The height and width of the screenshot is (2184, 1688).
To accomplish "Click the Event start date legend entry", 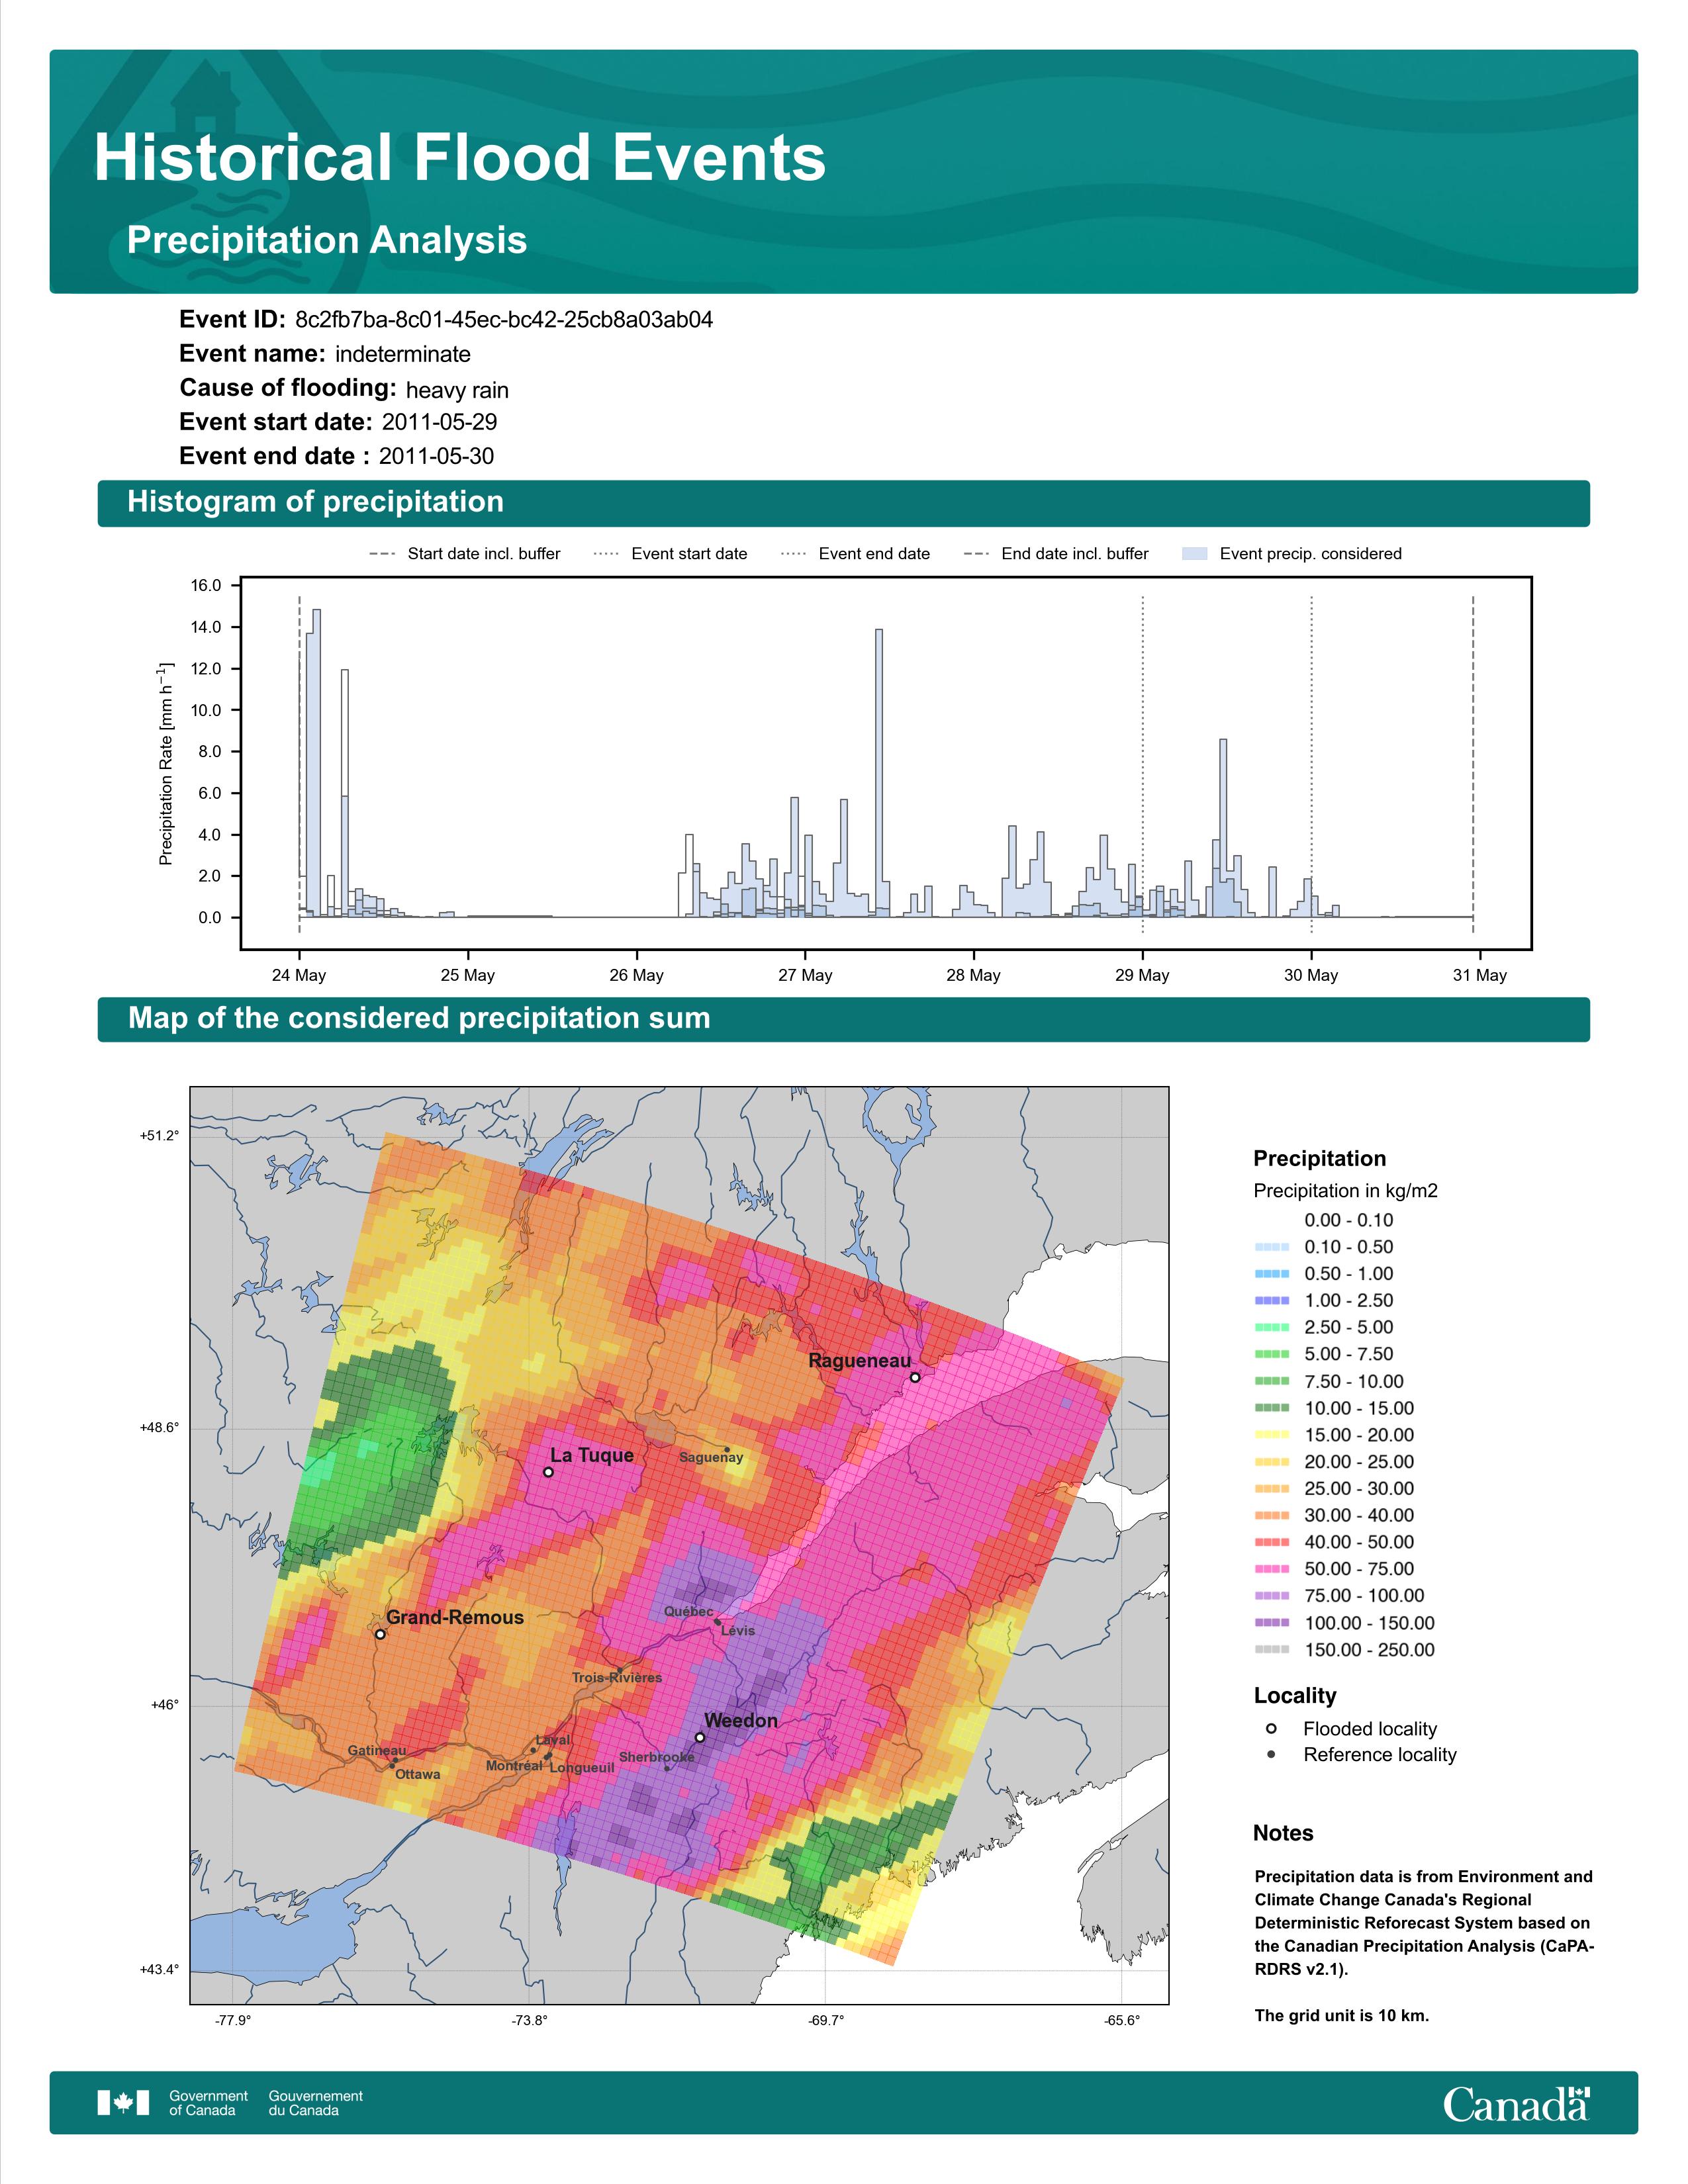I will pos(670,554).
